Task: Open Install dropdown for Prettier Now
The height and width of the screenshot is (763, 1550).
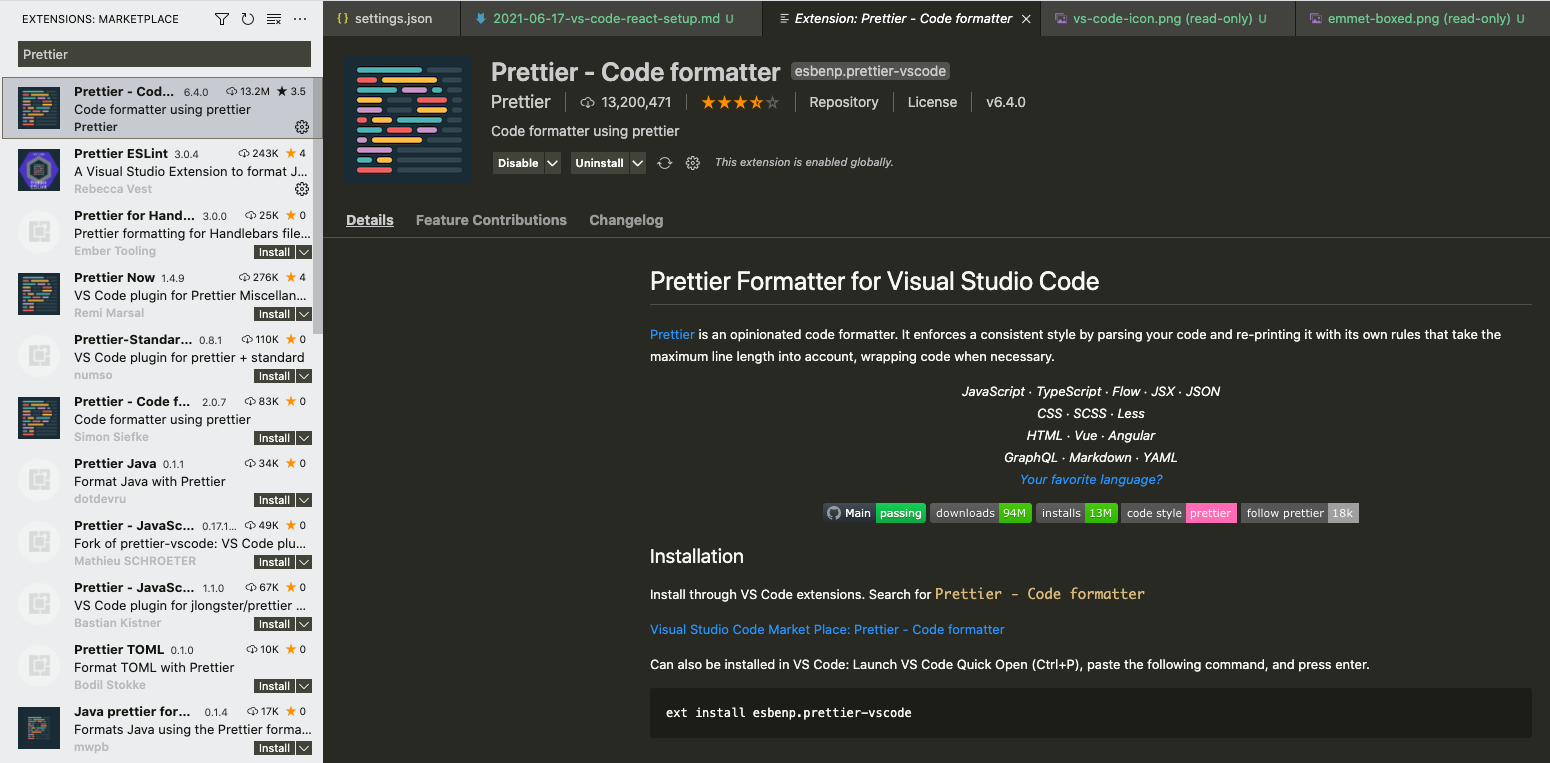Action: (304, 314)
